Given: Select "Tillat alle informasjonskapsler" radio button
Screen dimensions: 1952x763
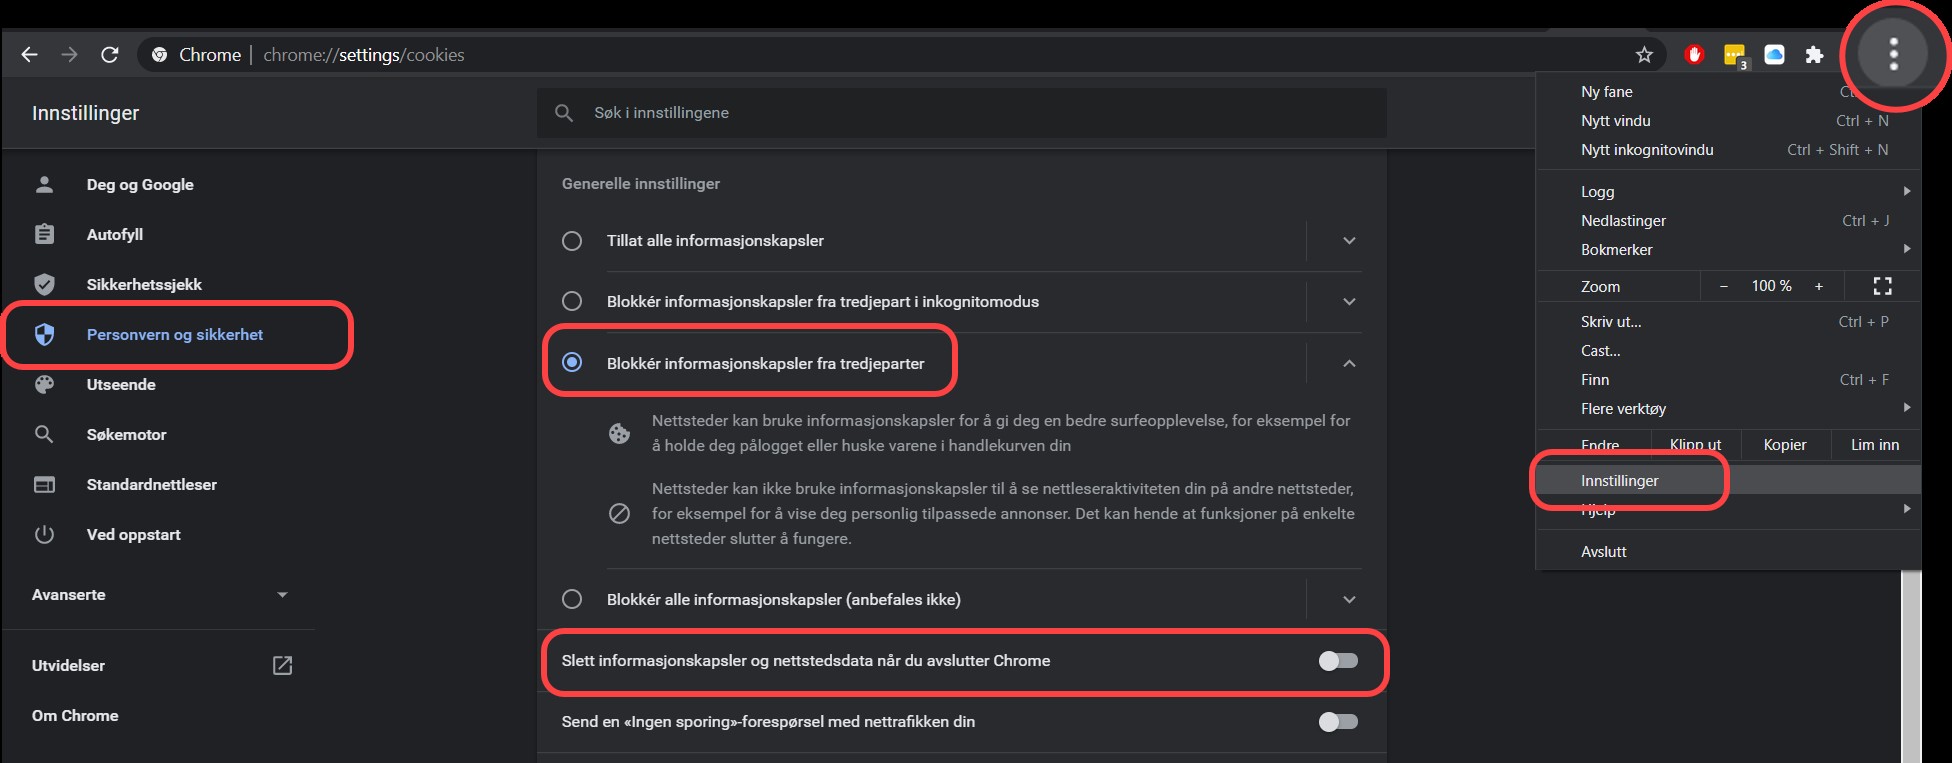Looking at the screenshot, I should (572, 241).
